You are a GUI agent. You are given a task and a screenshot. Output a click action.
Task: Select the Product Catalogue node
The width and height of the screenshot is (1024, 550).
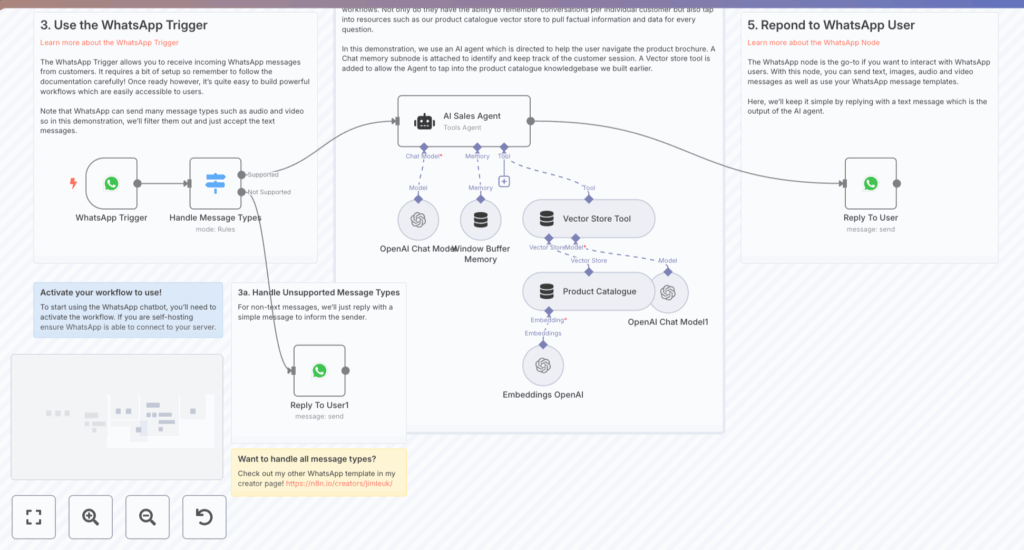coord(588,291)
